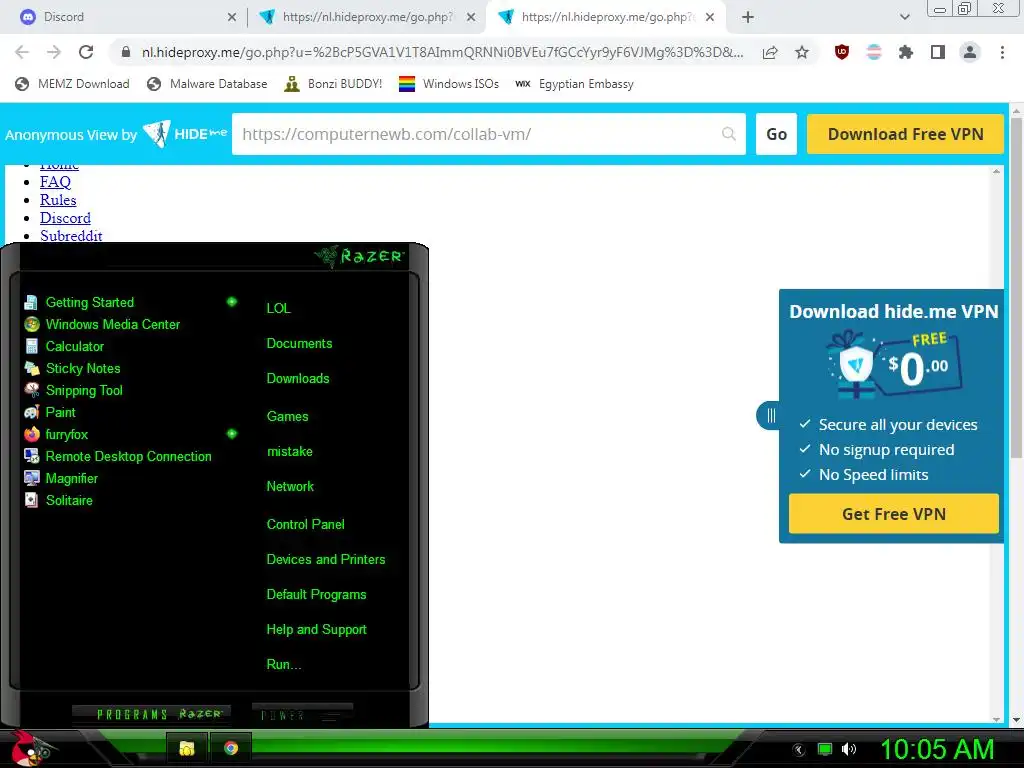Open the LOL user folder
Image resolution: width=1024 pixels, height=768 pixels.
[x=278, y=308]
